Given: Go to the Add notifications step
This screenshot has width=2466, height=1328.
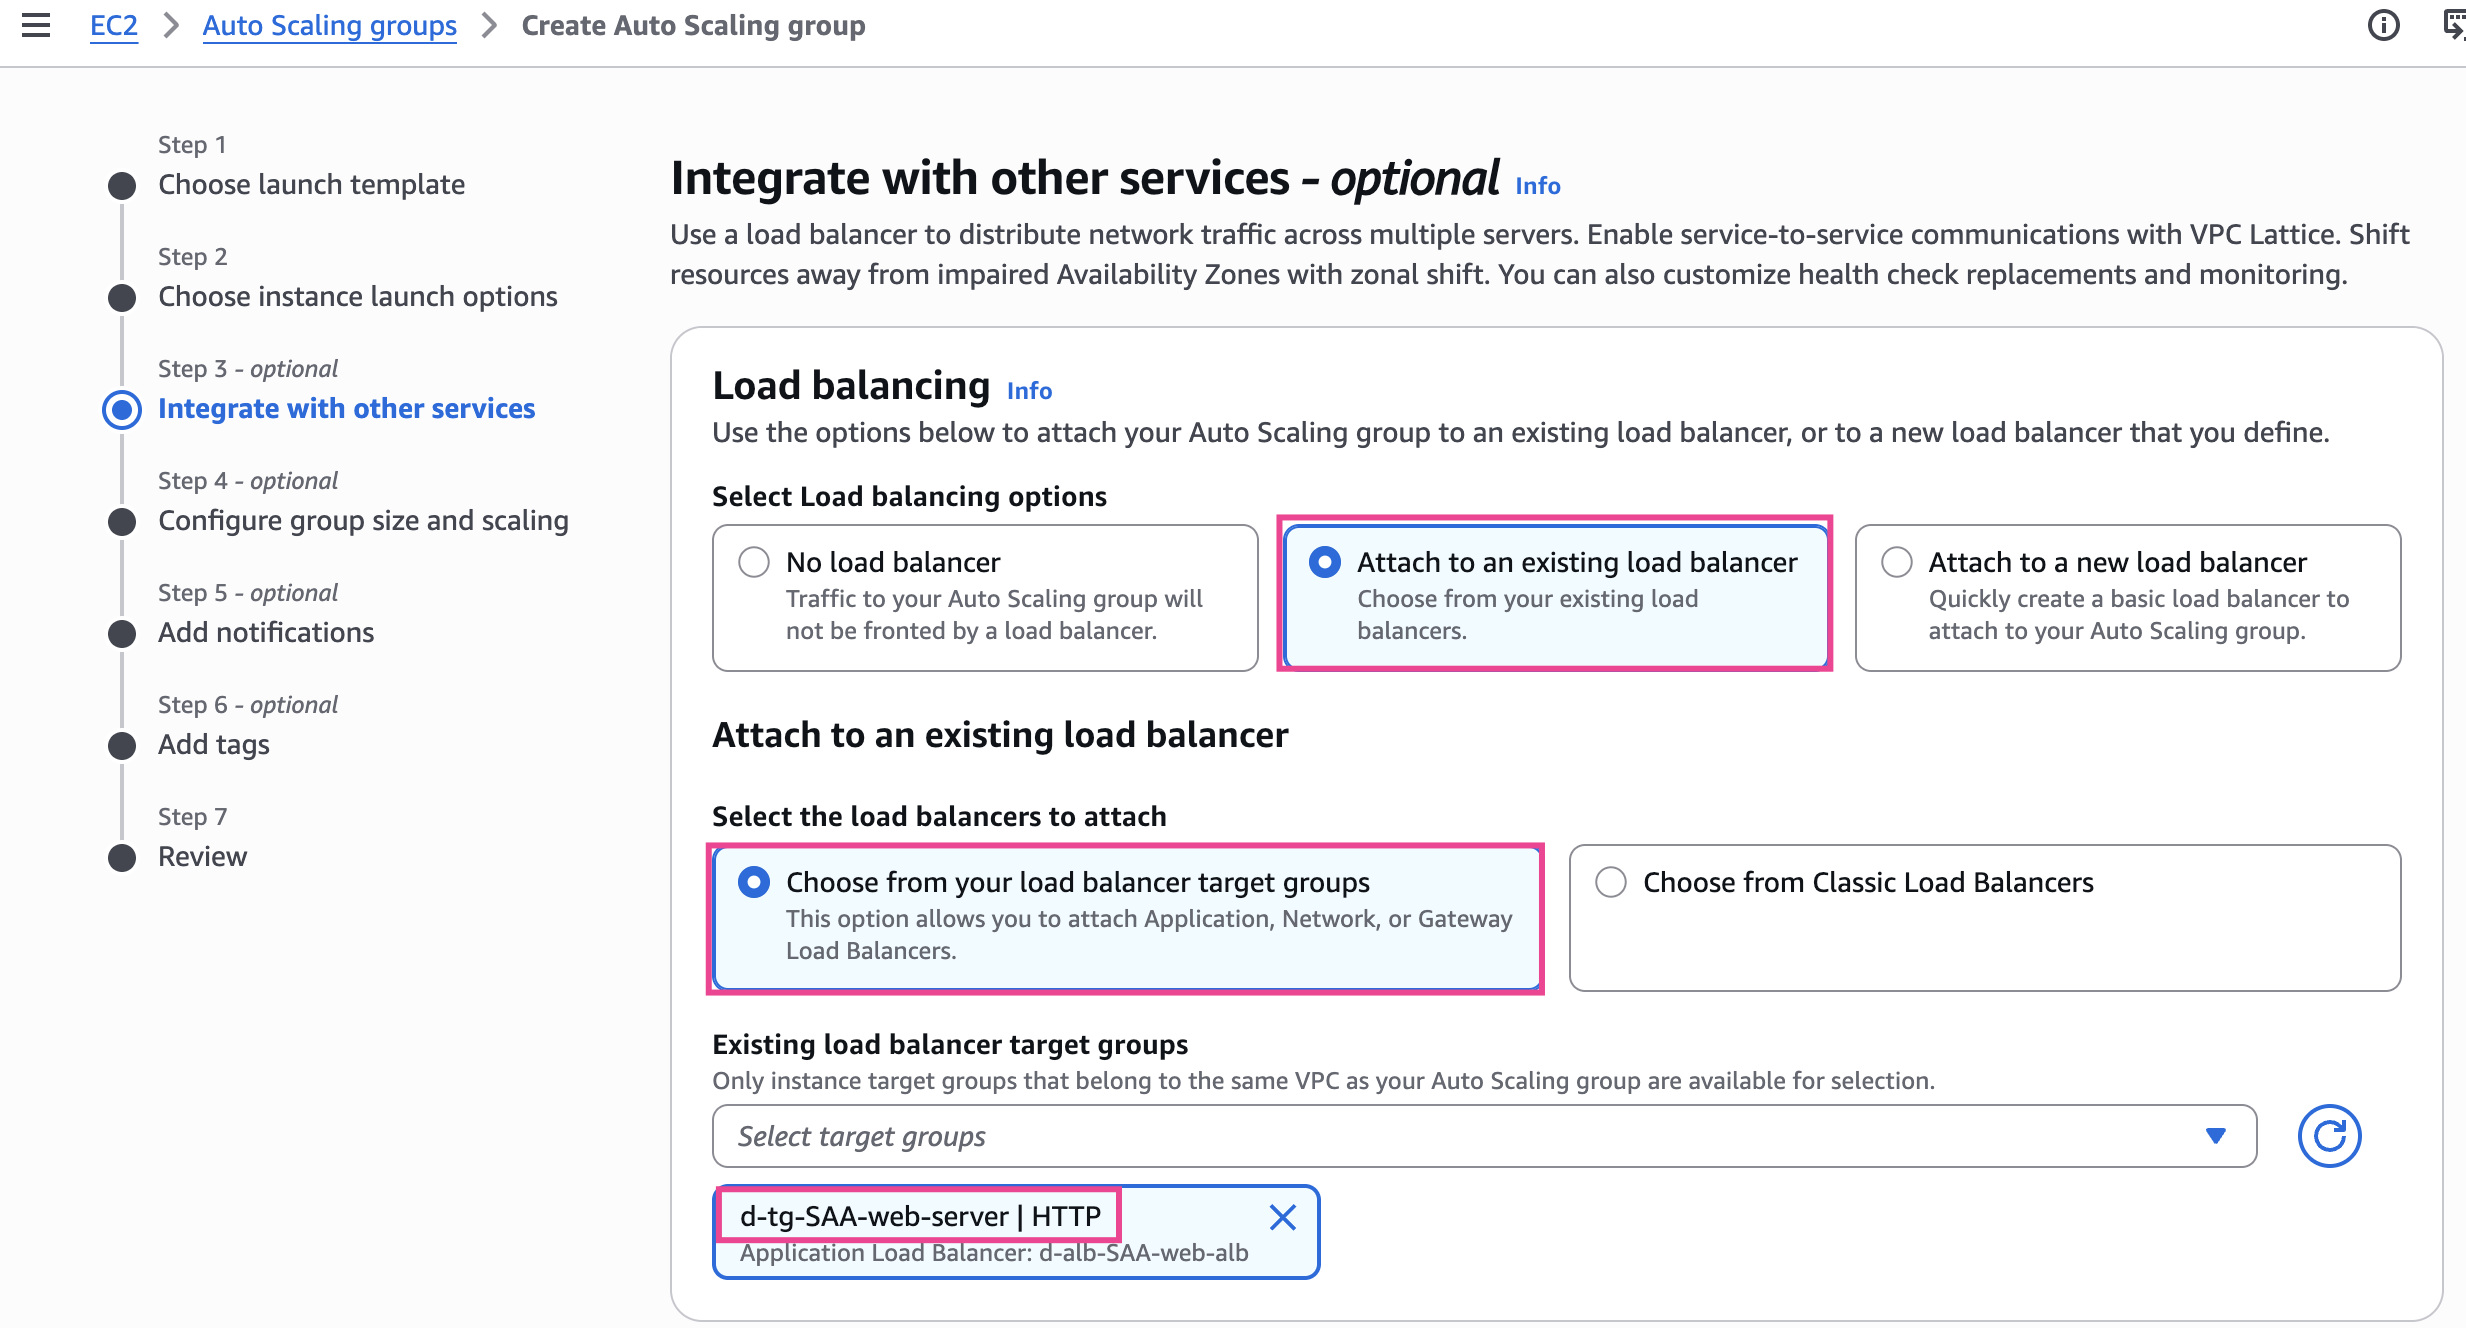Looking at the screenshot, I should (266, 633).
